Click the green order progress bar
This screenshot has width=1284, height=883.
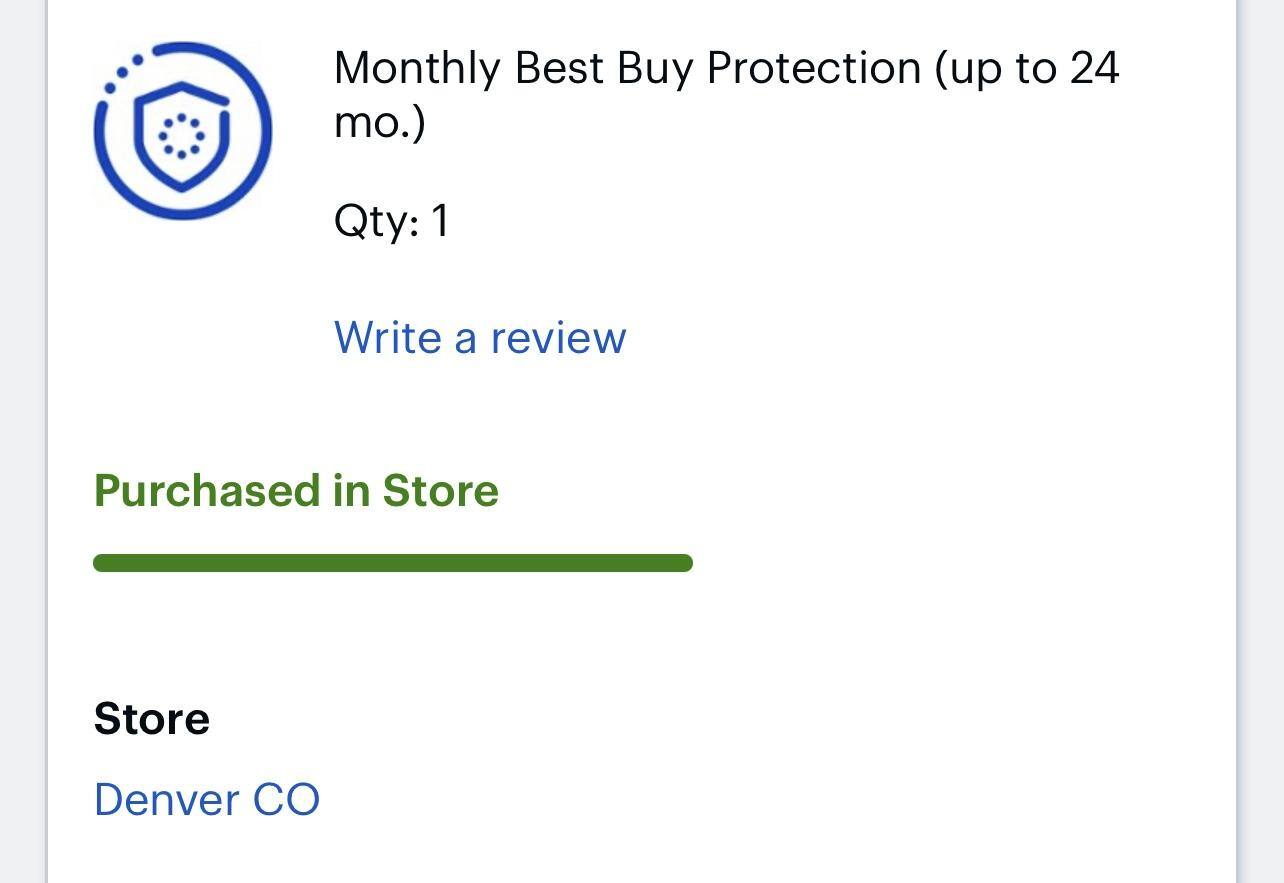coord(392,563)
